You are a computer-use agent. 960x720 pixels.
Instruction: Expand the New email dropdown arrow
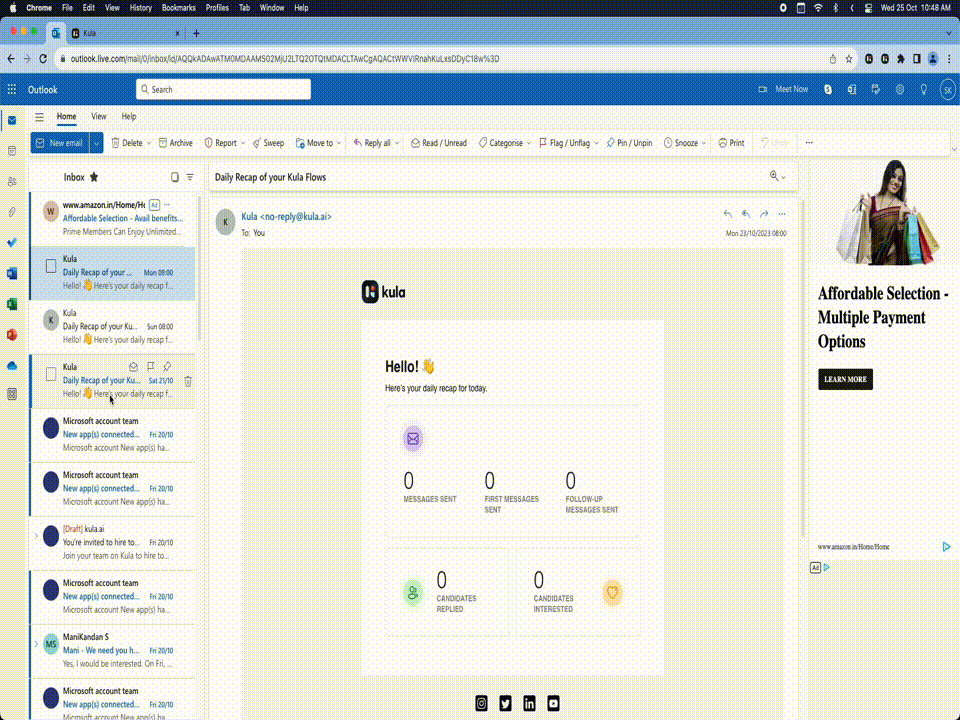pyautogui.click(x=96, y=143)
